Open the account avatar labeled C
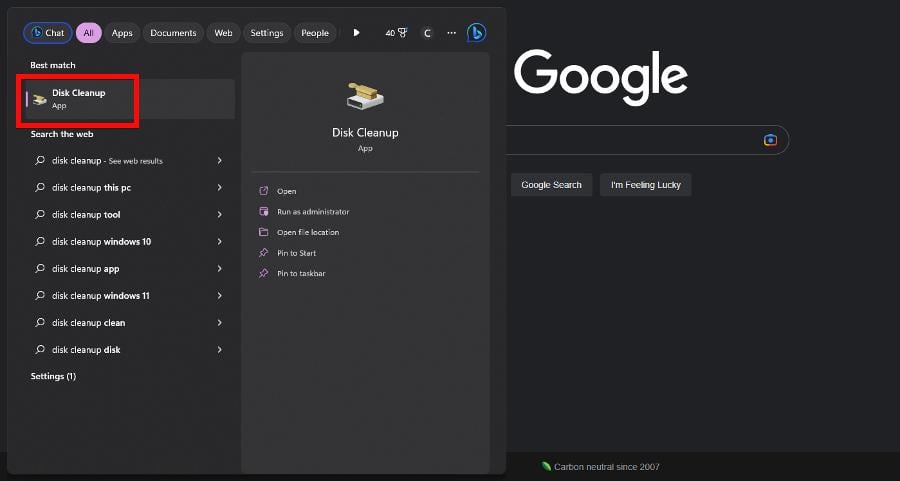 (427, 33)
